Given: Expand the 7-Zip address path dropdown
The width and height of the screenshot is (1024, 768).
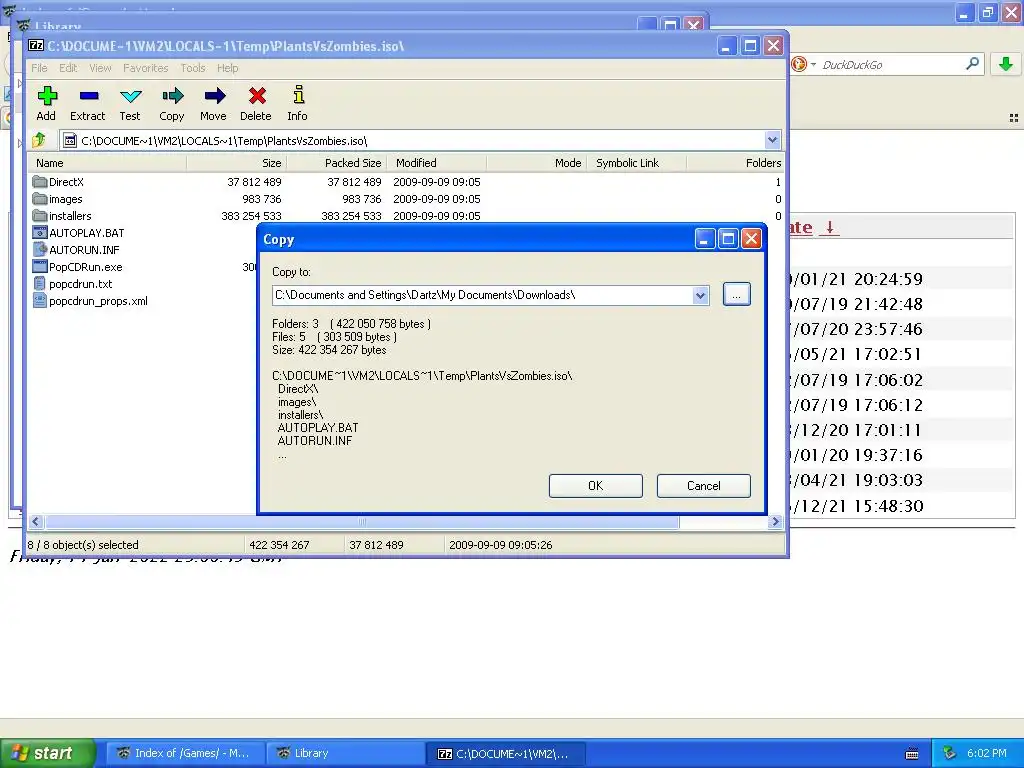Looking at the screenshot, I should coord(772,140).
